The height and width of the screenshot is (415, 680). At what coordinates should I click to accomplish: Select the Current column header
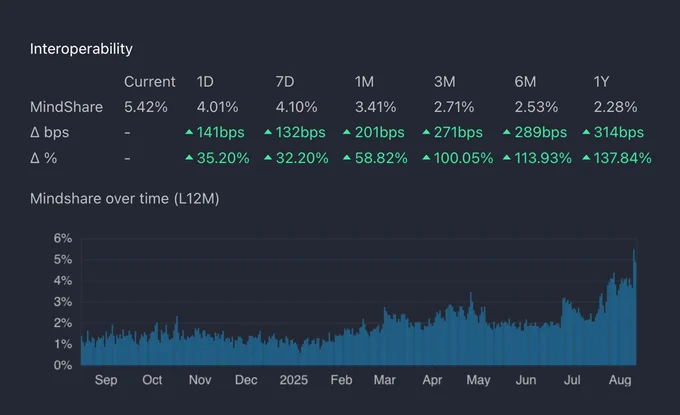click(150, 82)
